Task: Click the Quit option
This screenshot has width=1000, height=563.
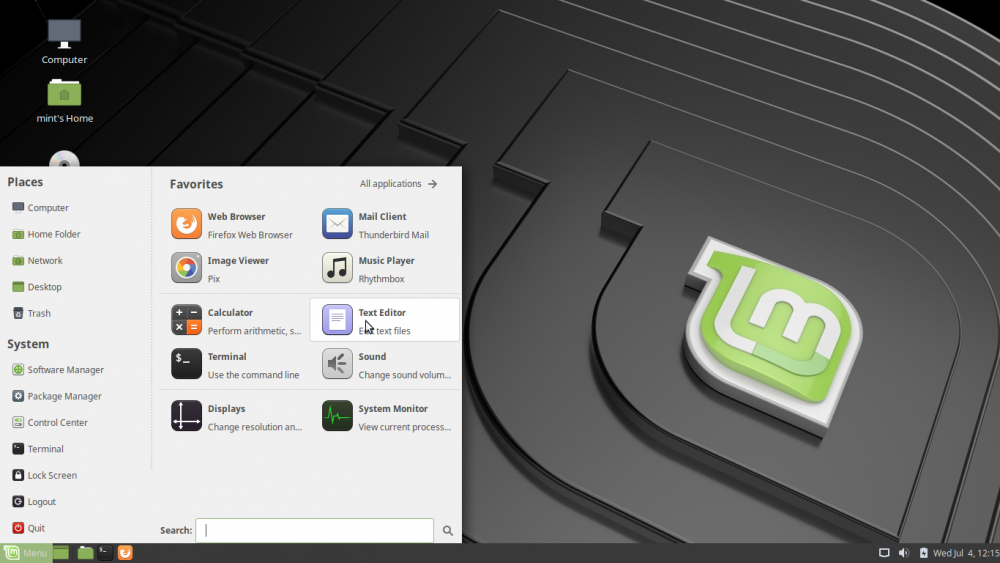Action: (x=36, y=528)
